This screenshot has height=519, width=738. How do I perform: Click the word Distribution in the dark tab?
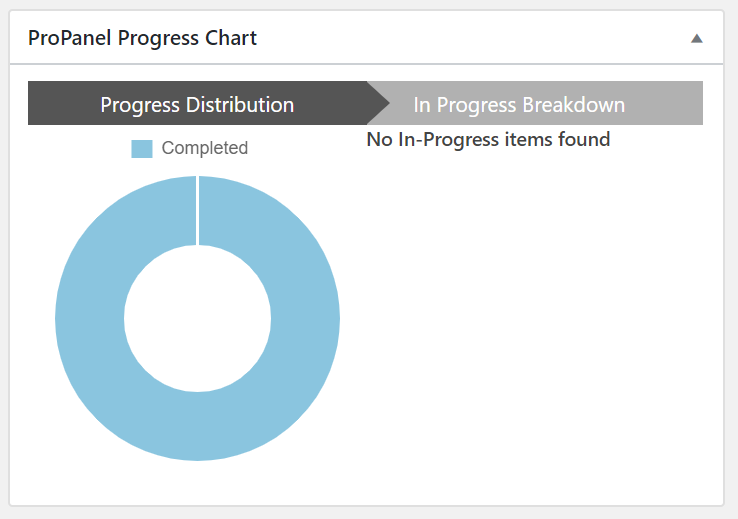point(240,105)
